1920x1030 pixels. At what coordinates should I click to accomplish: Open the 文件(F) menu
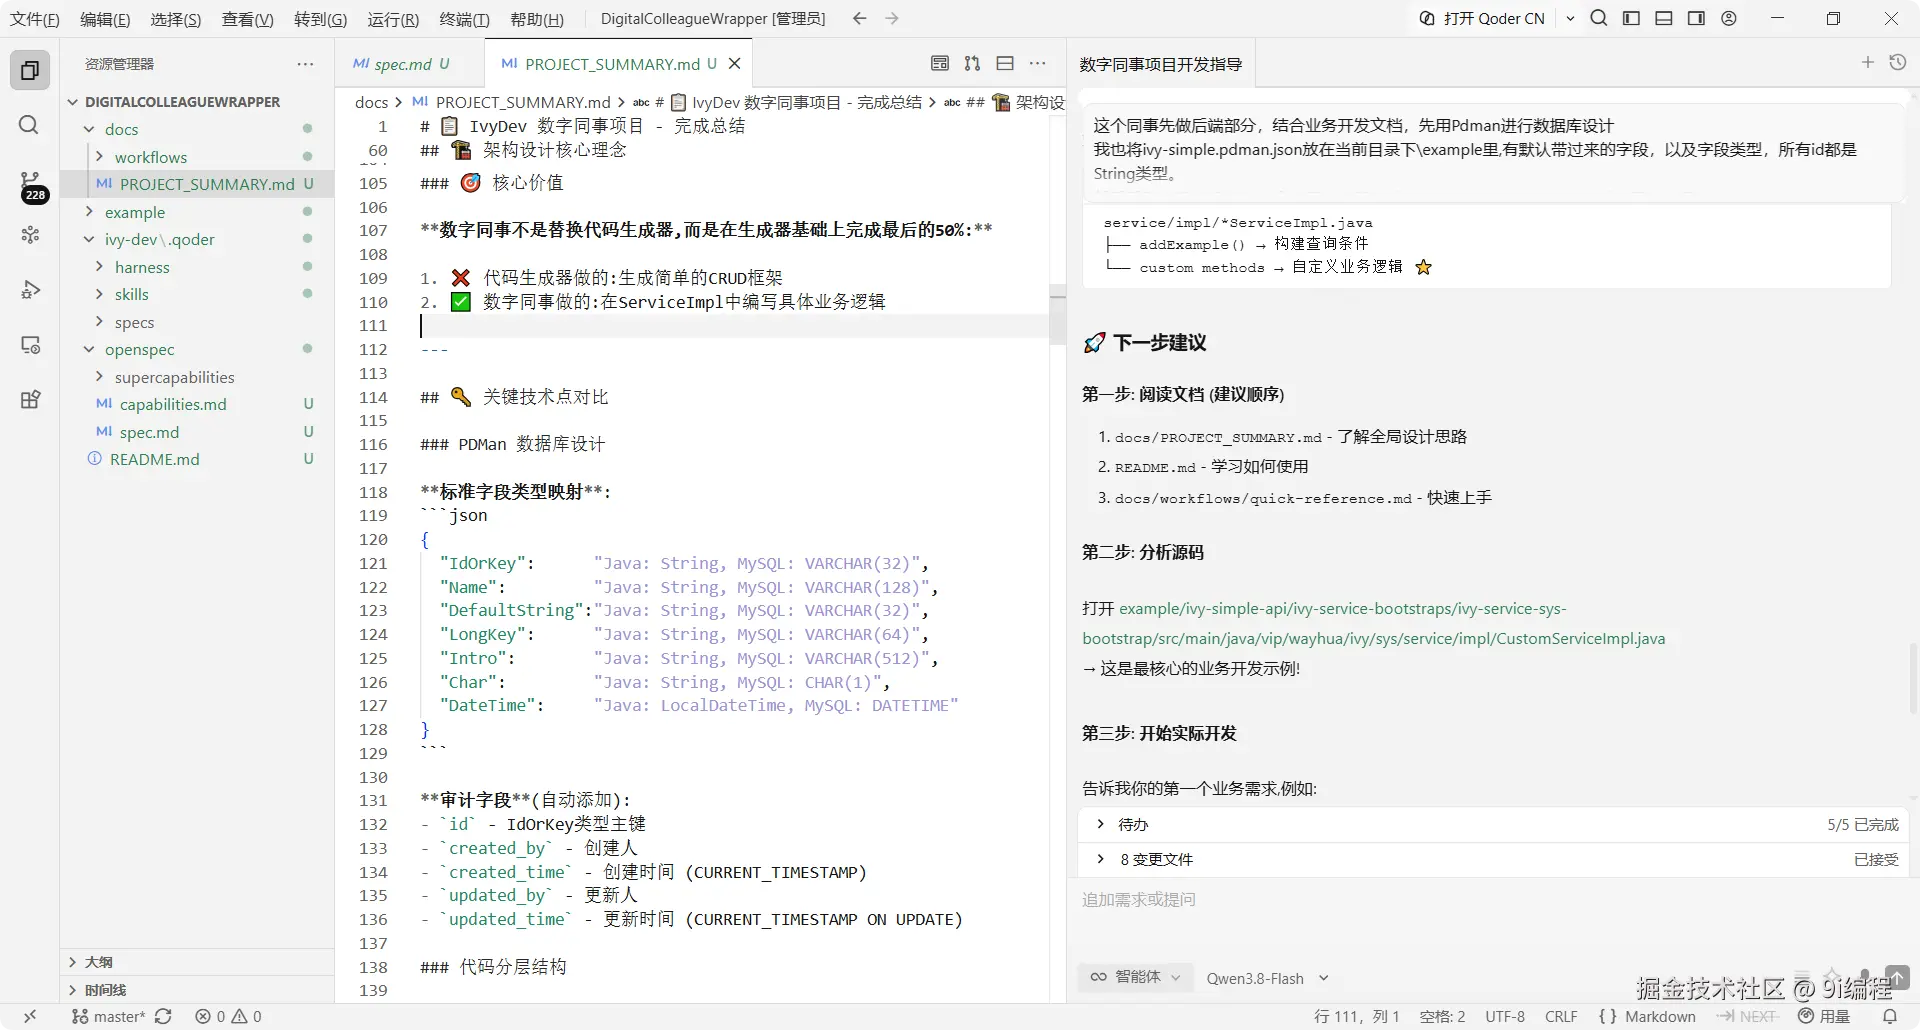click(x=35, y=19)
